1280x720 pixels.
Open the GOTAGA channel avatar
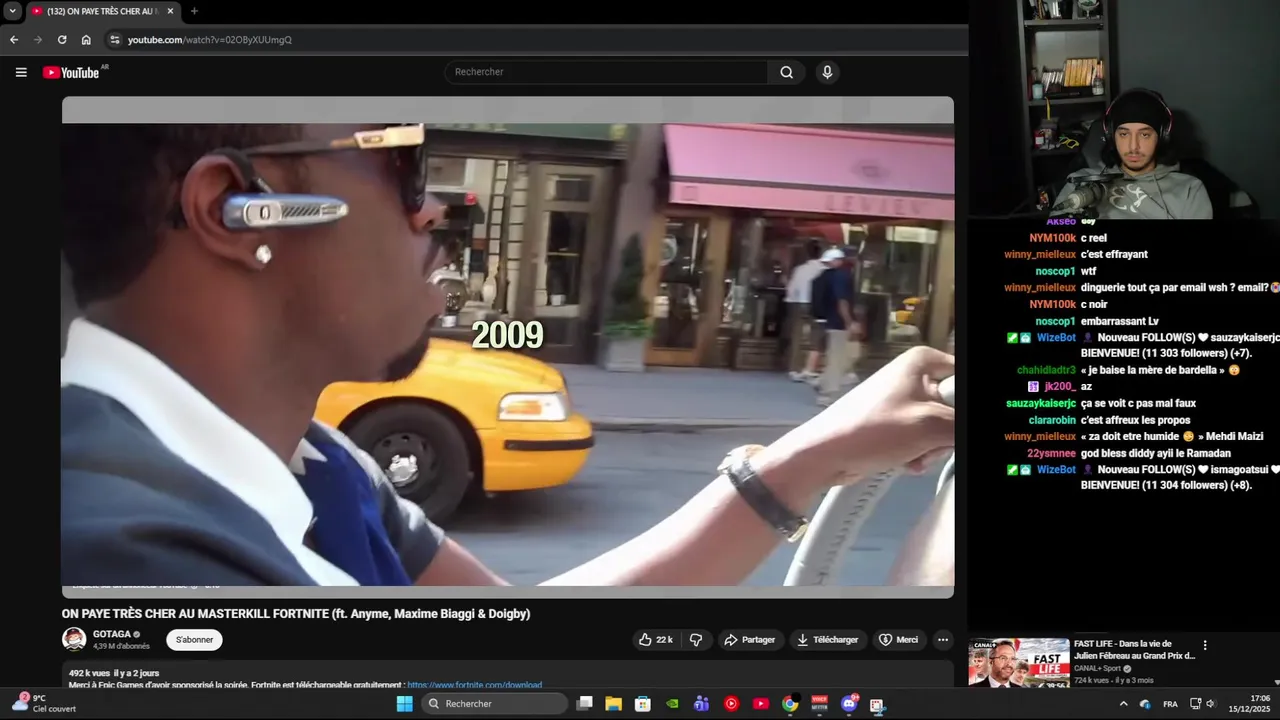coord(74,639)
